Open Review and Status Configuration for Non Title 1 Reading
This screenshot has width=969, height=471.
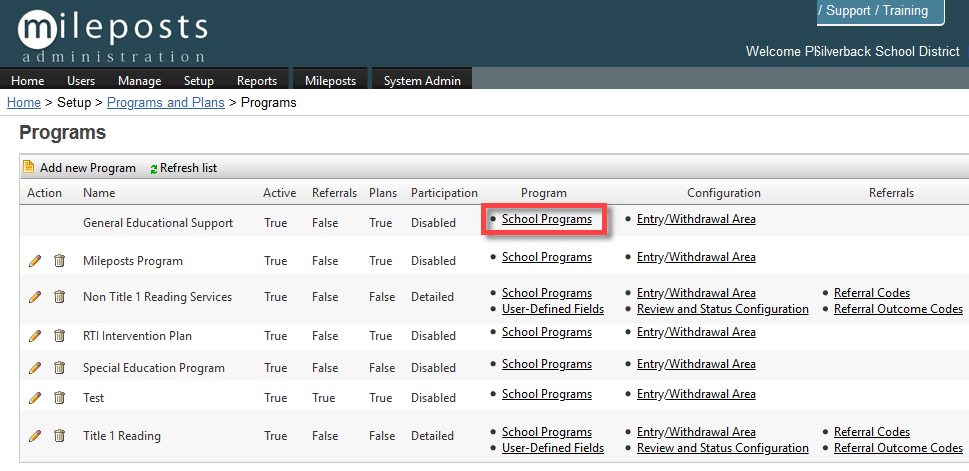[722, 309]
